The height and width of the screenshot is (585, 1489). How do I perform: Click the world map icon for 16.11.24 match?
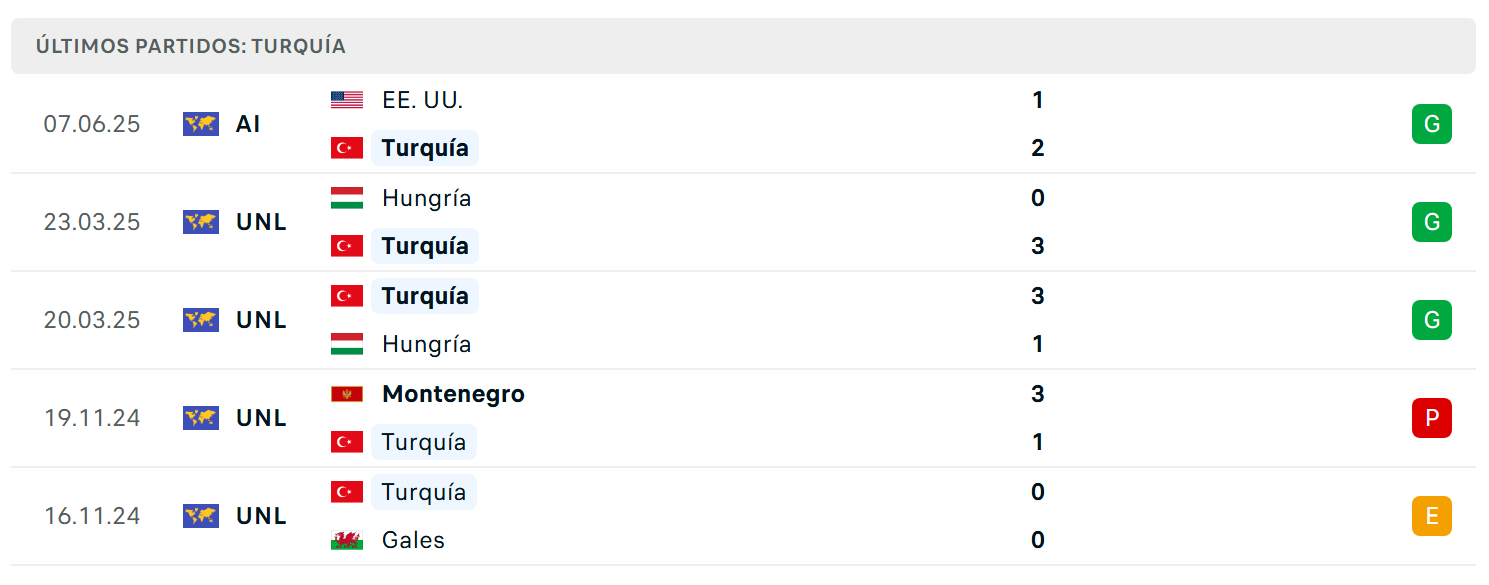[201, 516]
